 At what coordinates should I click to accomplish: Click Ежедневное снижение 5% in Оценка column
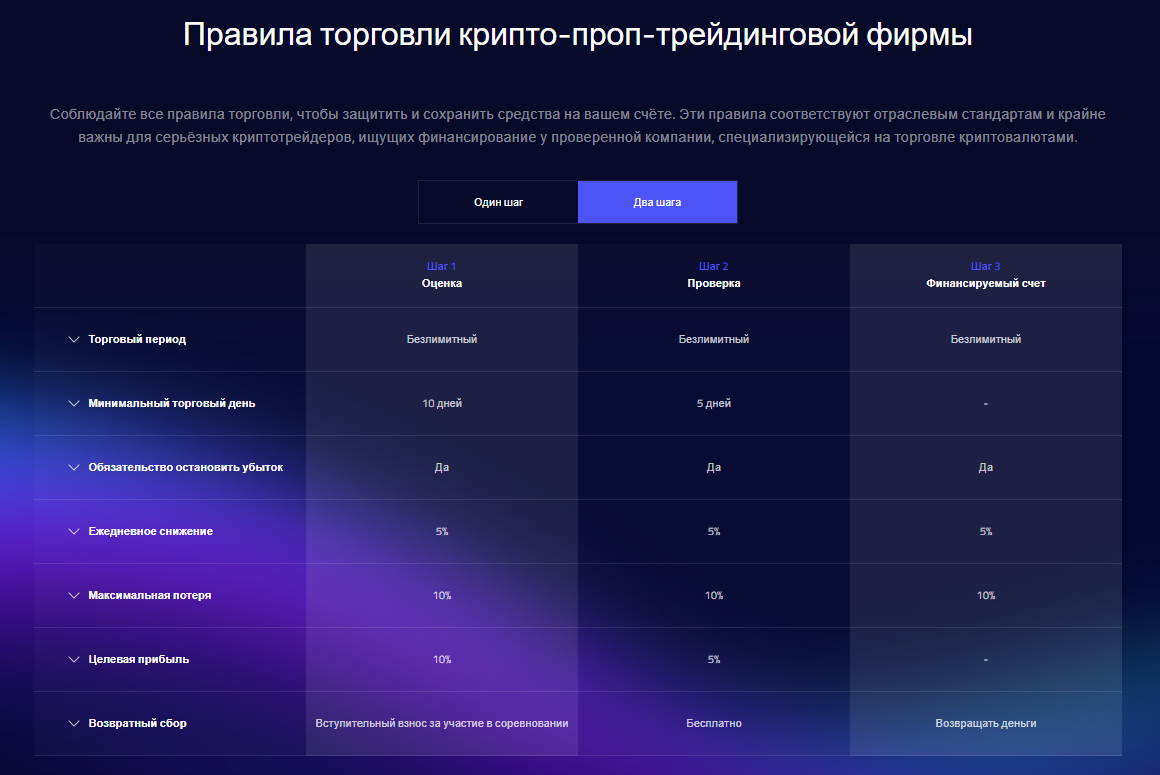pyautogui.click(x=442, y=531)
